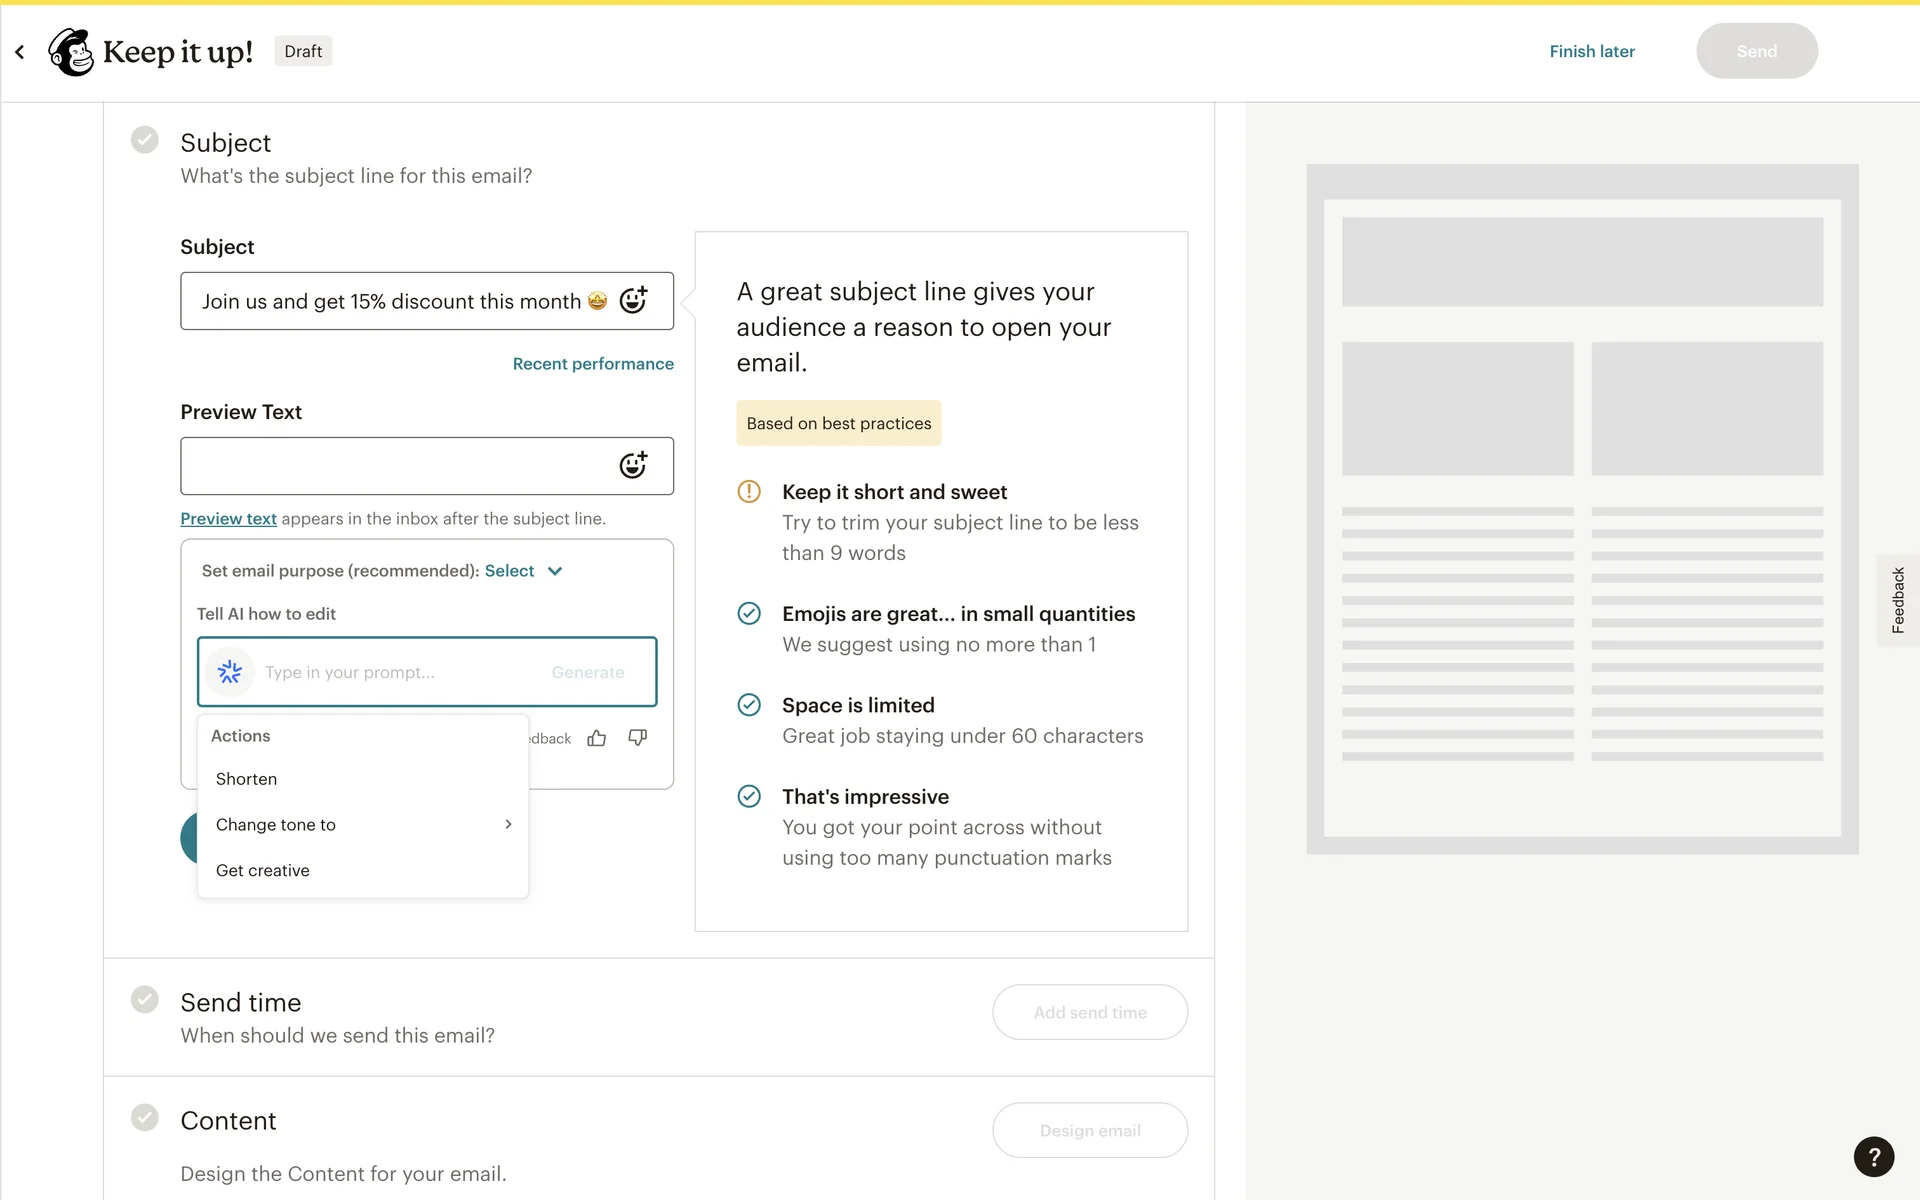Click the Send time section checkmark circle
The height and width of the screenshot is (1200, 1920).
[145, 999]
